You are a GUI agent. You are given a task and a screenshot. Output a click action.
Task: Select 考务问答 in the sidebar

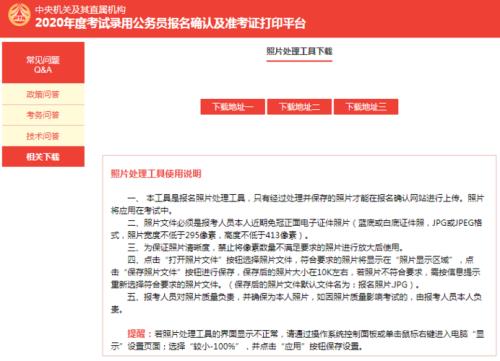pos(43,115)
